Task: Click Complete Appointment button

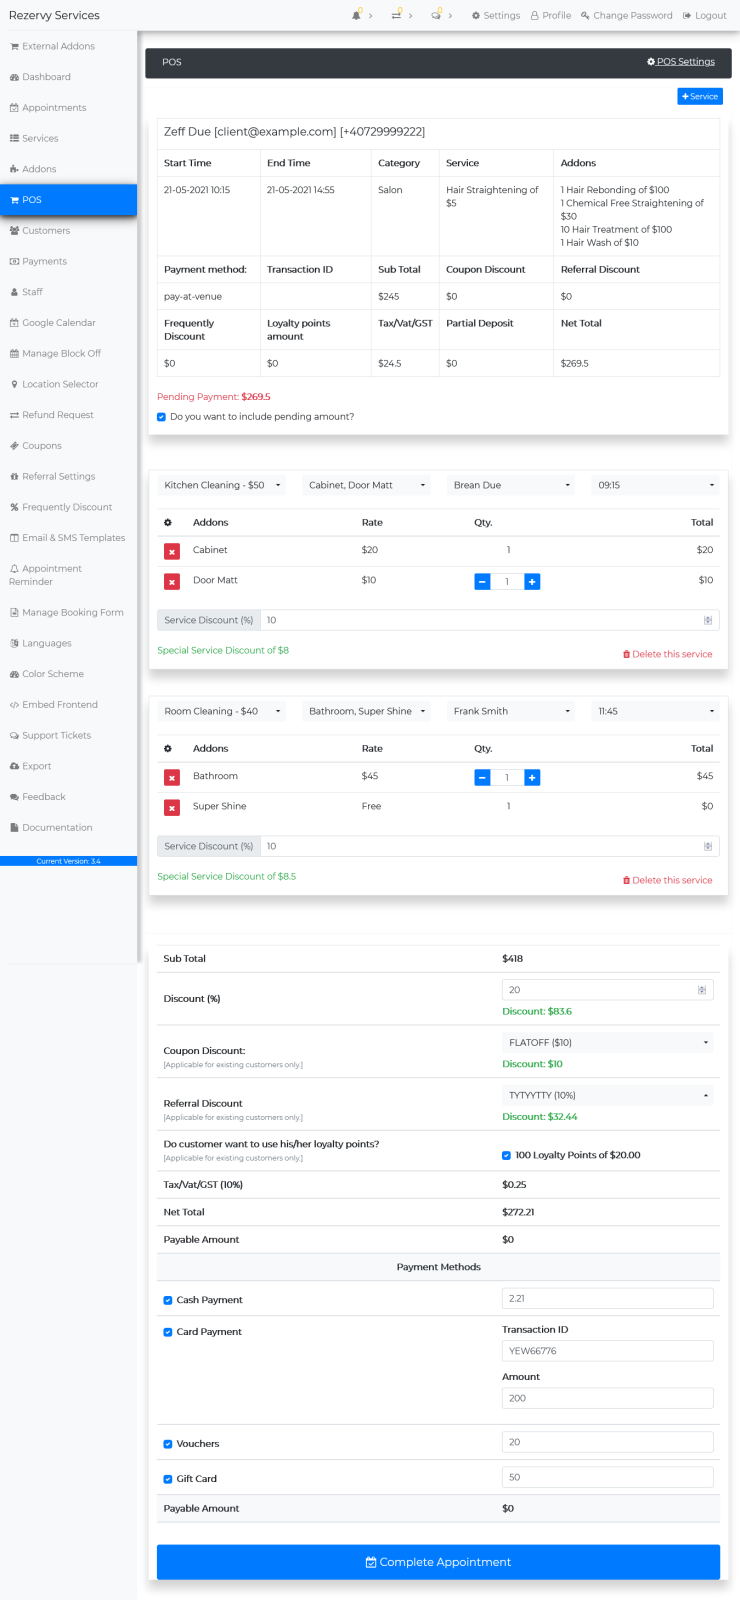Action: (438, 1562)
